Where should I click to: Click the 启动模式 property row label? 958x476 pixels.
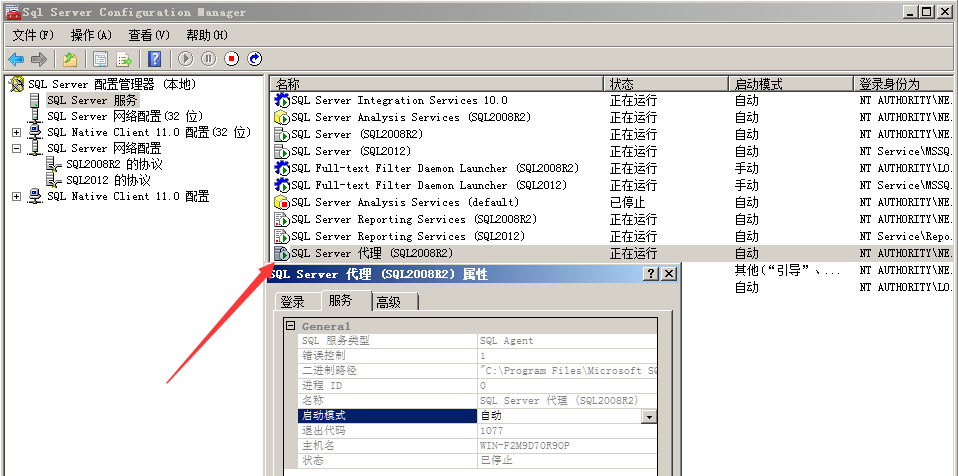click(387, 416)
